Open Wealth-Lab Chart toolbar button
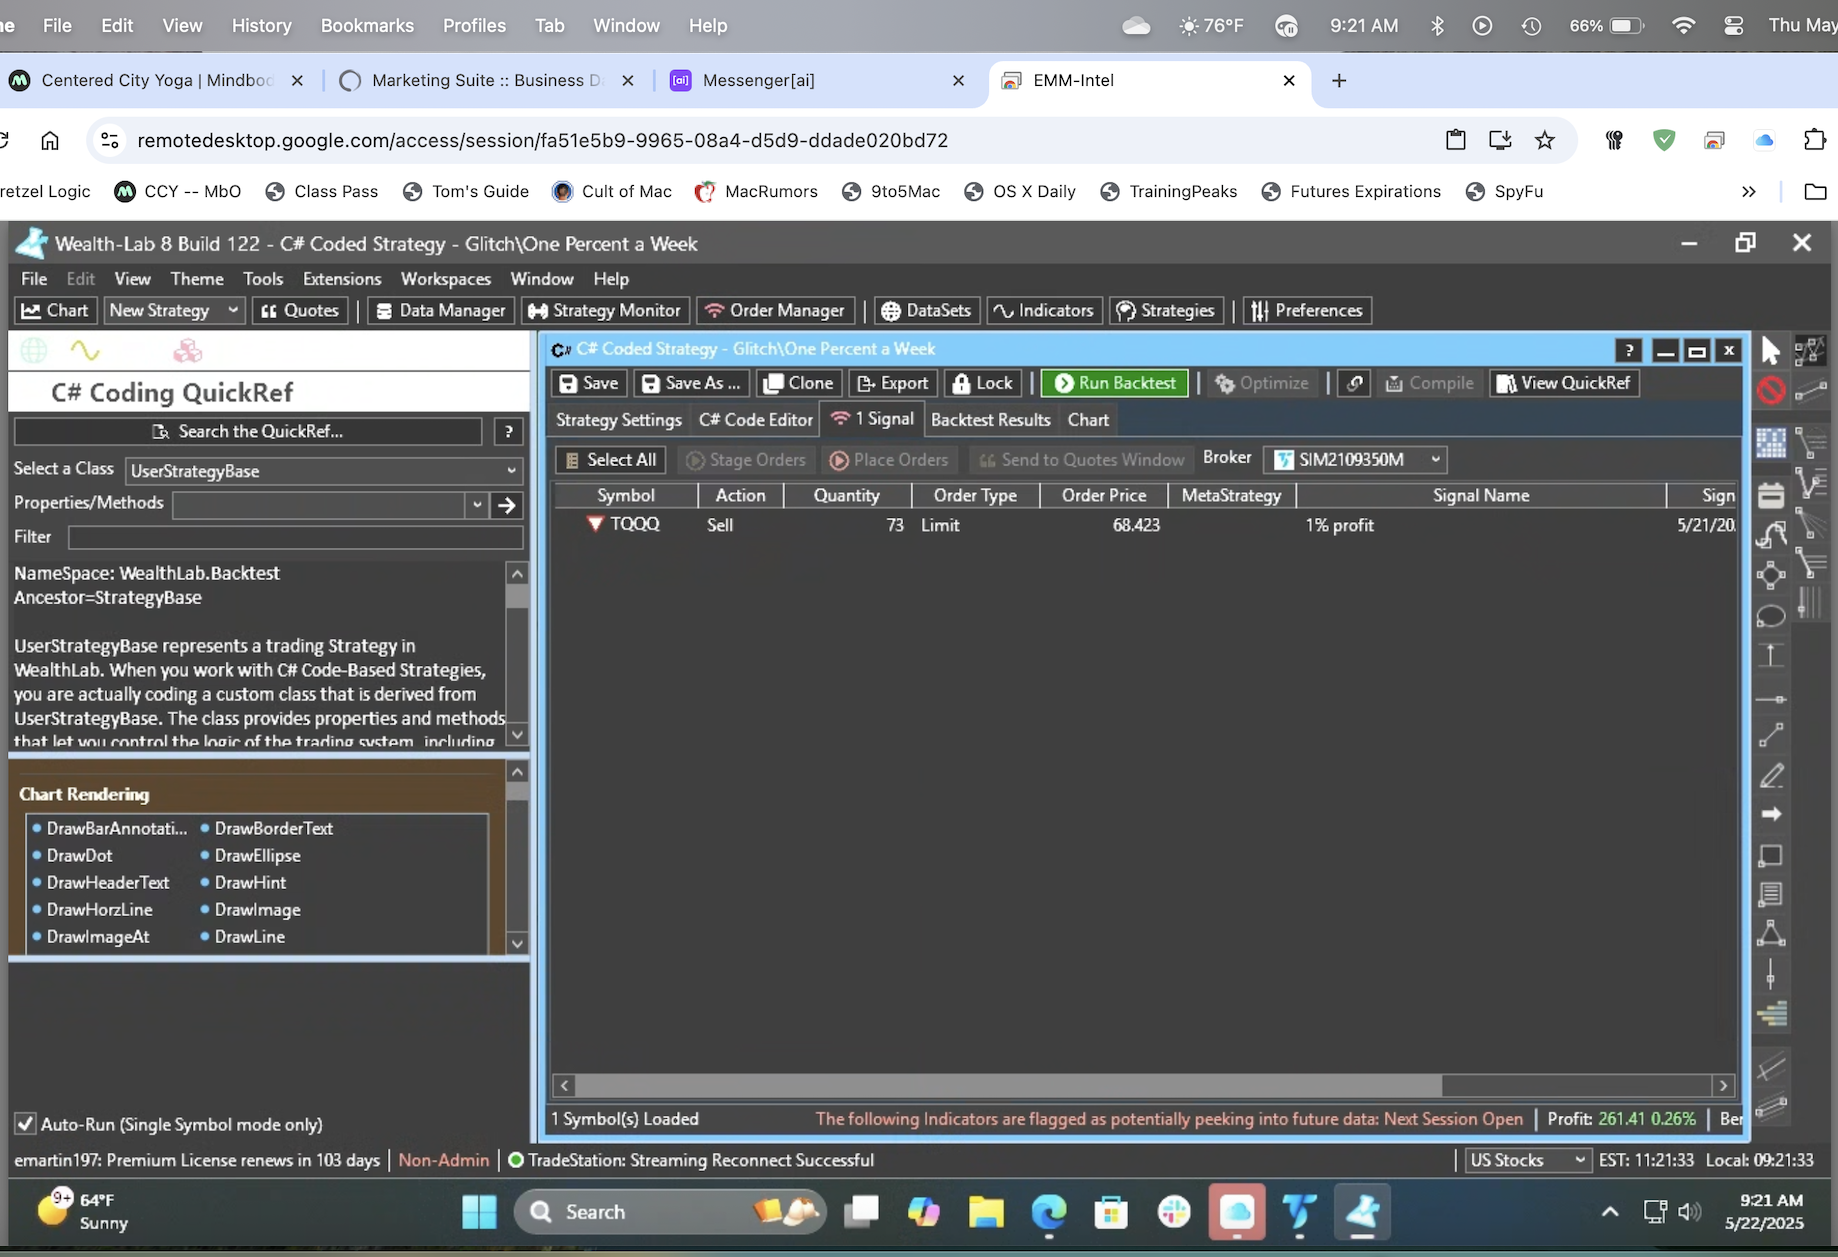This screenshot has height=1257, width=1838. [x=55, y=310]
